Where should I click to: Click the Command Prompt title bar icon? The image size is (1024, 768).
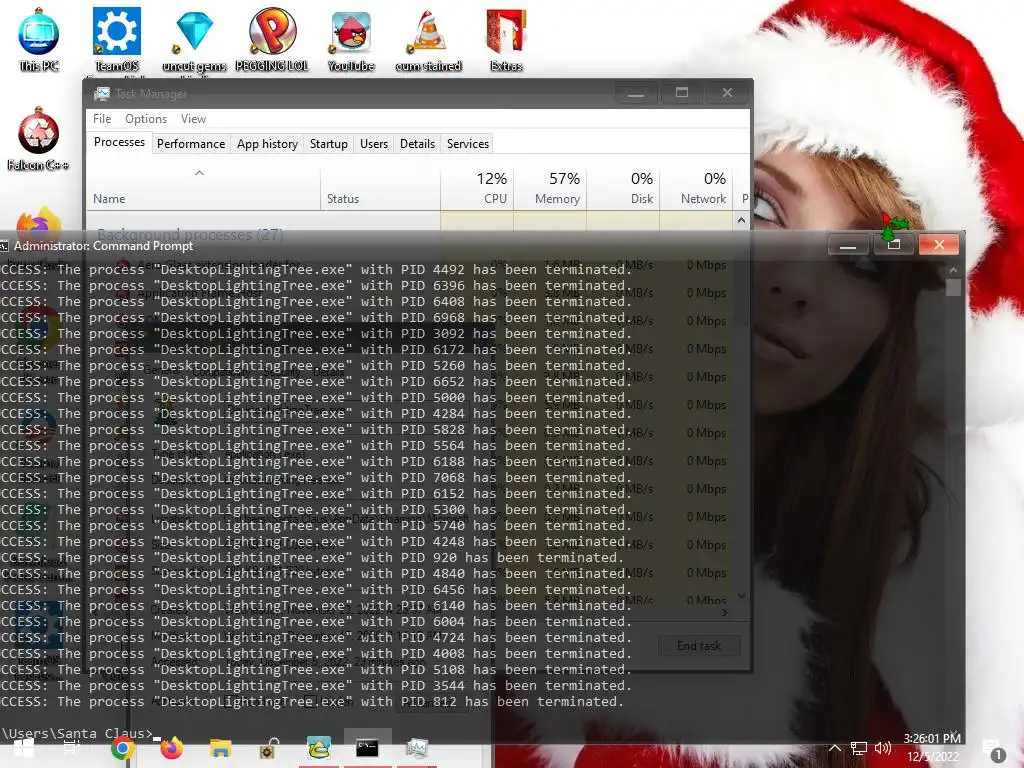4,246
